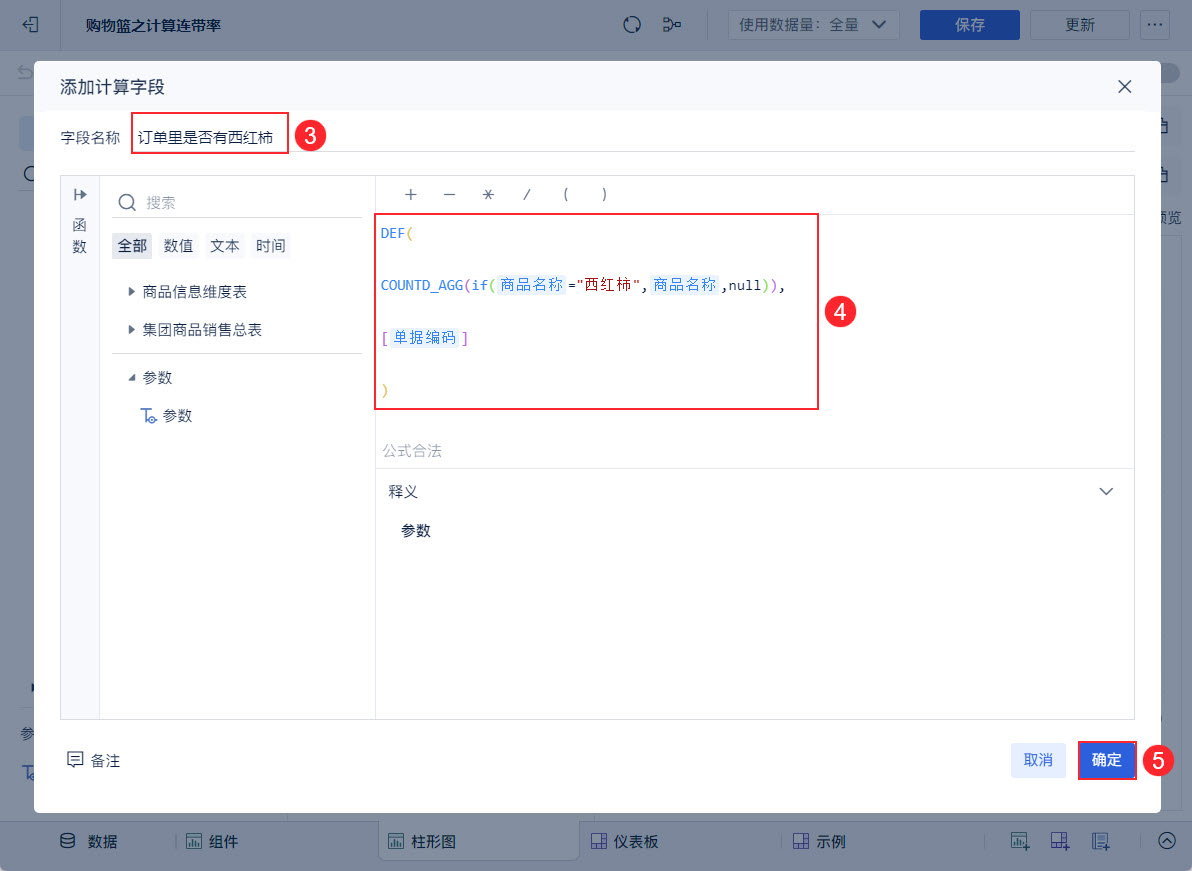Click the add component icon at bottom right
The image size is (1192, 871).
click(1019, 841)
